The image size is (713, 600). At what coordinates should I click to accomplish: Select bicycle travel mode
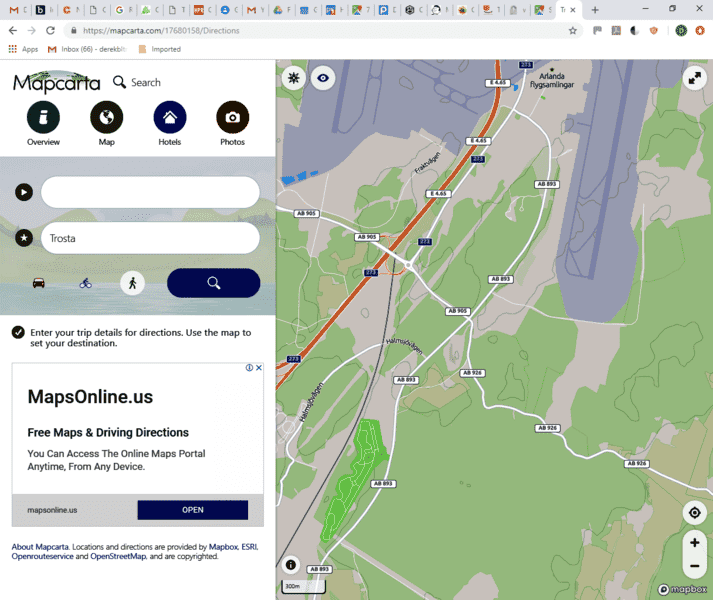pyautogui.click(x=85, y=283)
